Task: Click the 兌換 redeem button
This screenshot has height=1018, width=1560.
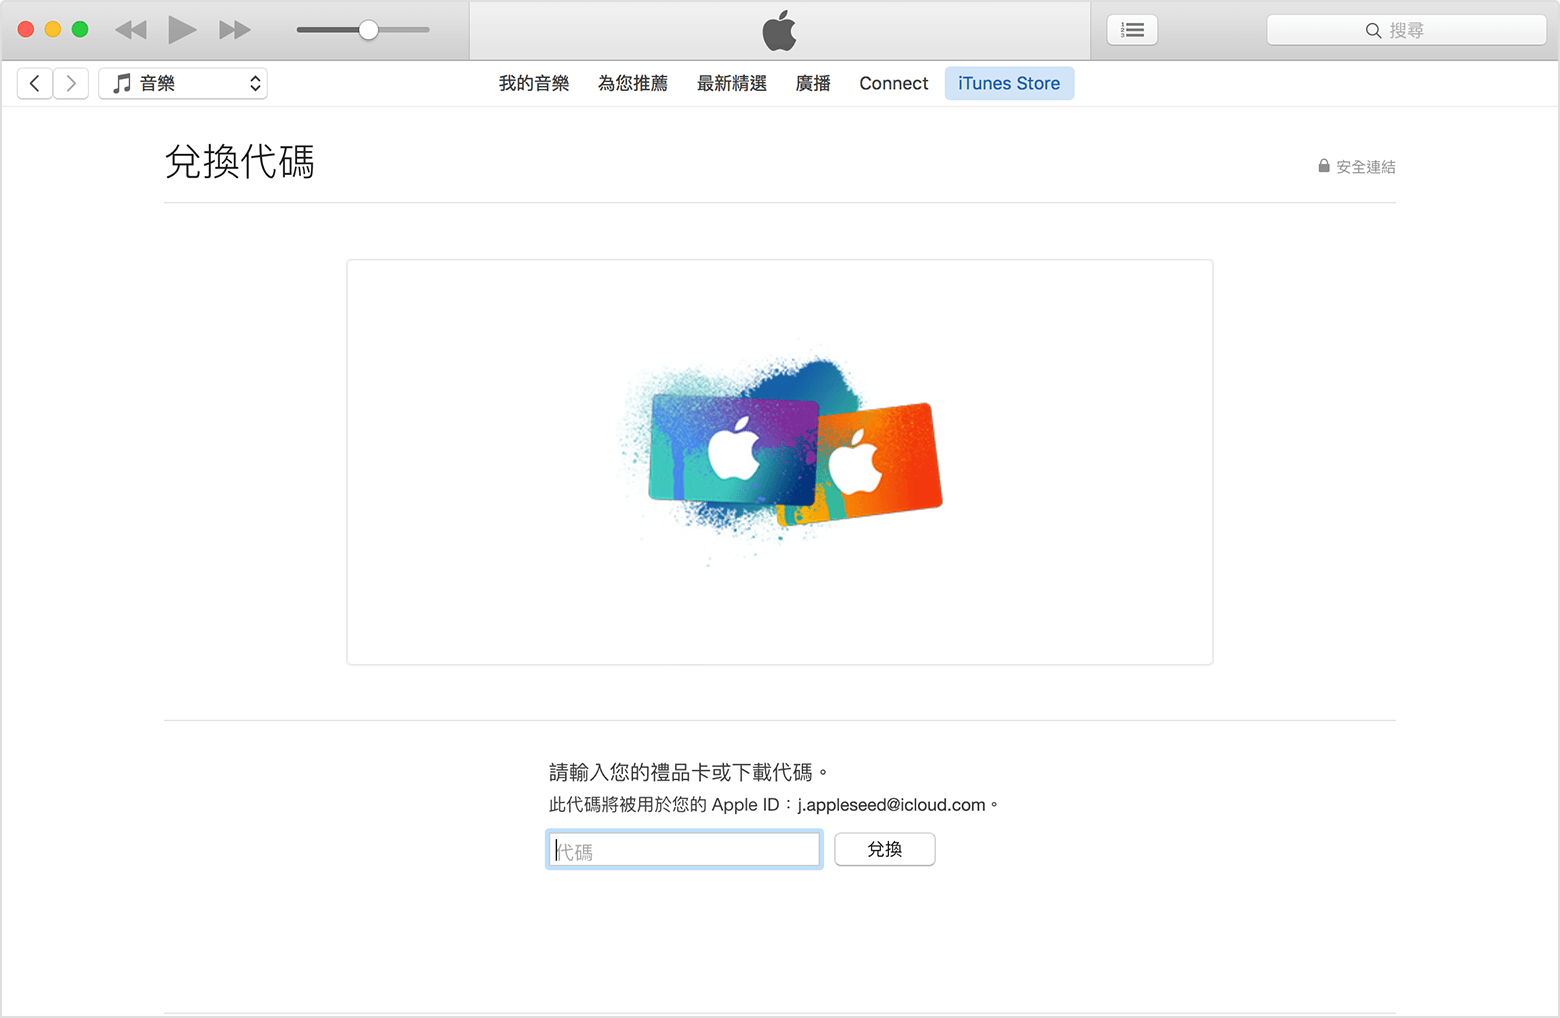Action: click(x=884, y=849)
